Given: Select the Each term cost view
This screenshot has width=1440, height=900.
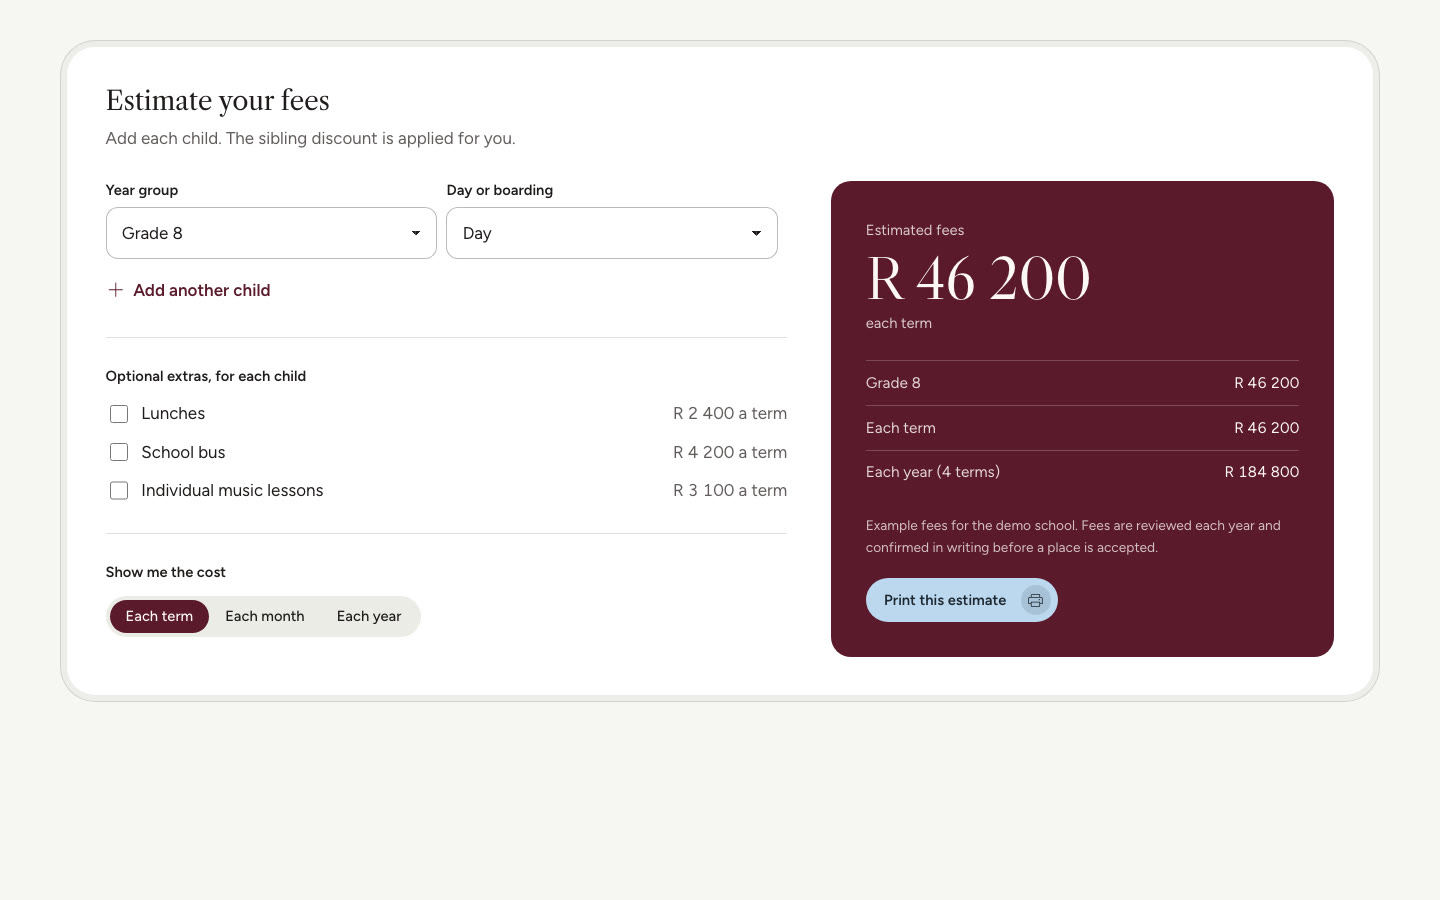Looking at the screenshot, I should coord(159,616).
